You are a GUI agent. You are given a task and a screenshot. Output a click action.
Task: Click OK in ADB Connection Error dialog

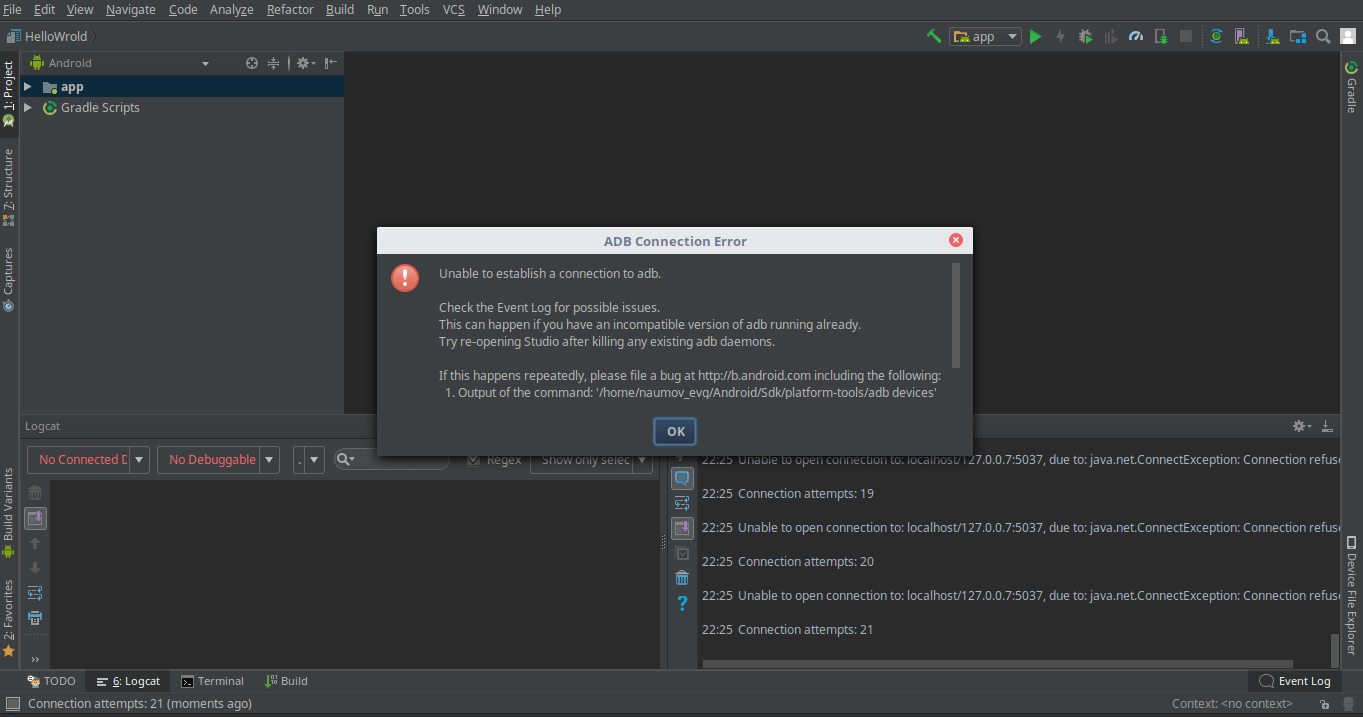tap(675, 431)
